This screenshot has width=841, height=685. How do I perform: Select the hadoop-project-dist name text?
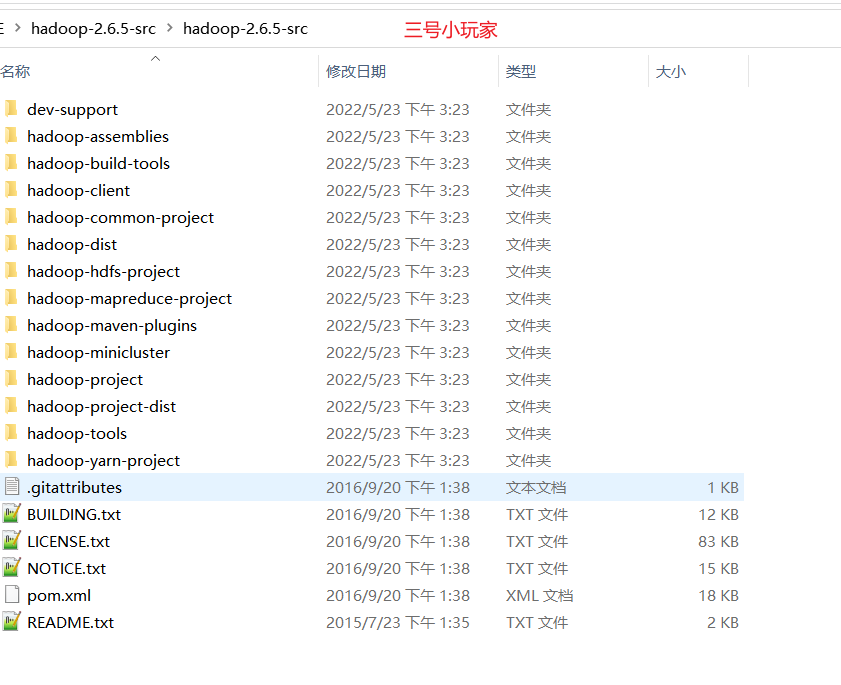click(102, 407)
